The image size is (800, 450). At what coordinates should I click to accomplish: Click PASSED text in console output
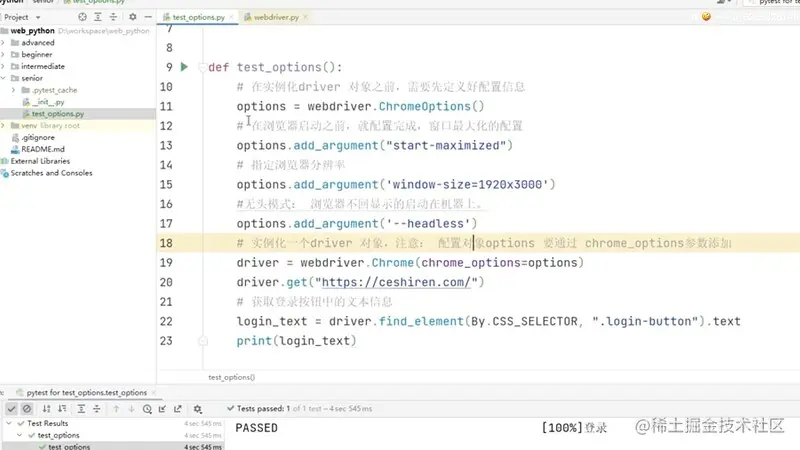tap(256, 428)
